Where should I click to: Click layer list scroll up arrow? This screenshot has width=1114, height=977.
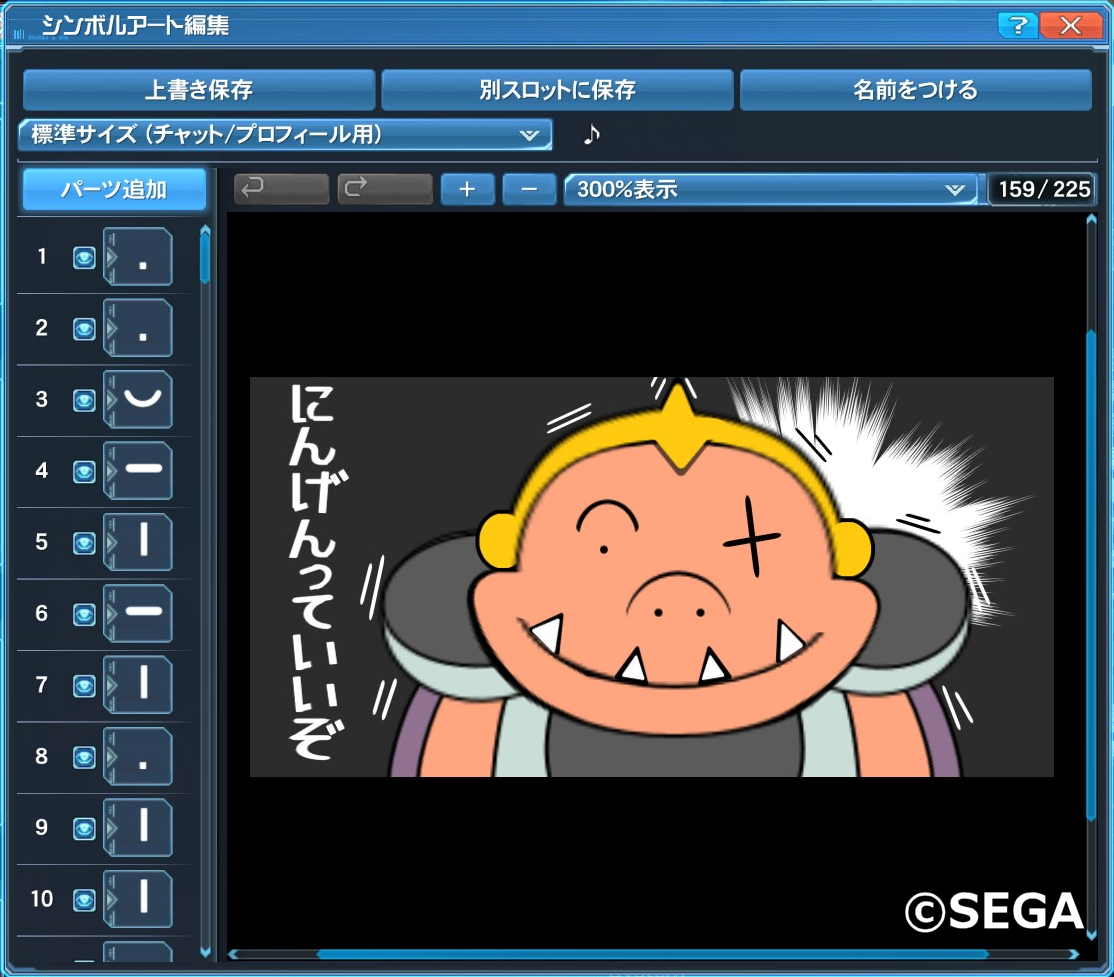coord(205,229)
